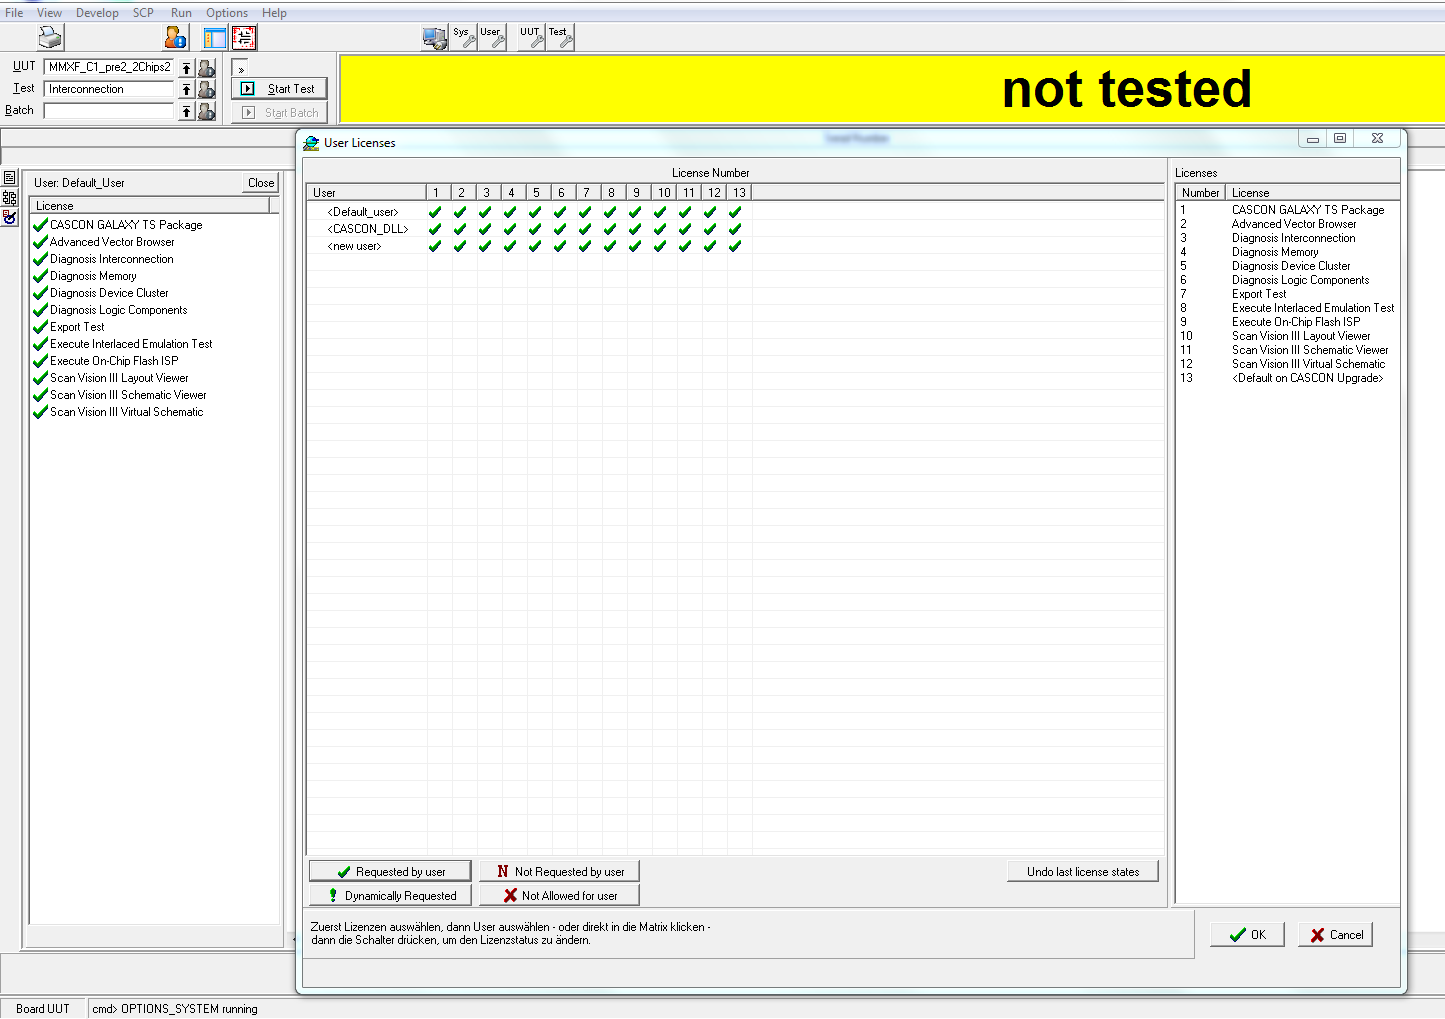Click the Dynamically Requested button
This screenshot has height=1019, width=1445.
click(x=390, y=896)
